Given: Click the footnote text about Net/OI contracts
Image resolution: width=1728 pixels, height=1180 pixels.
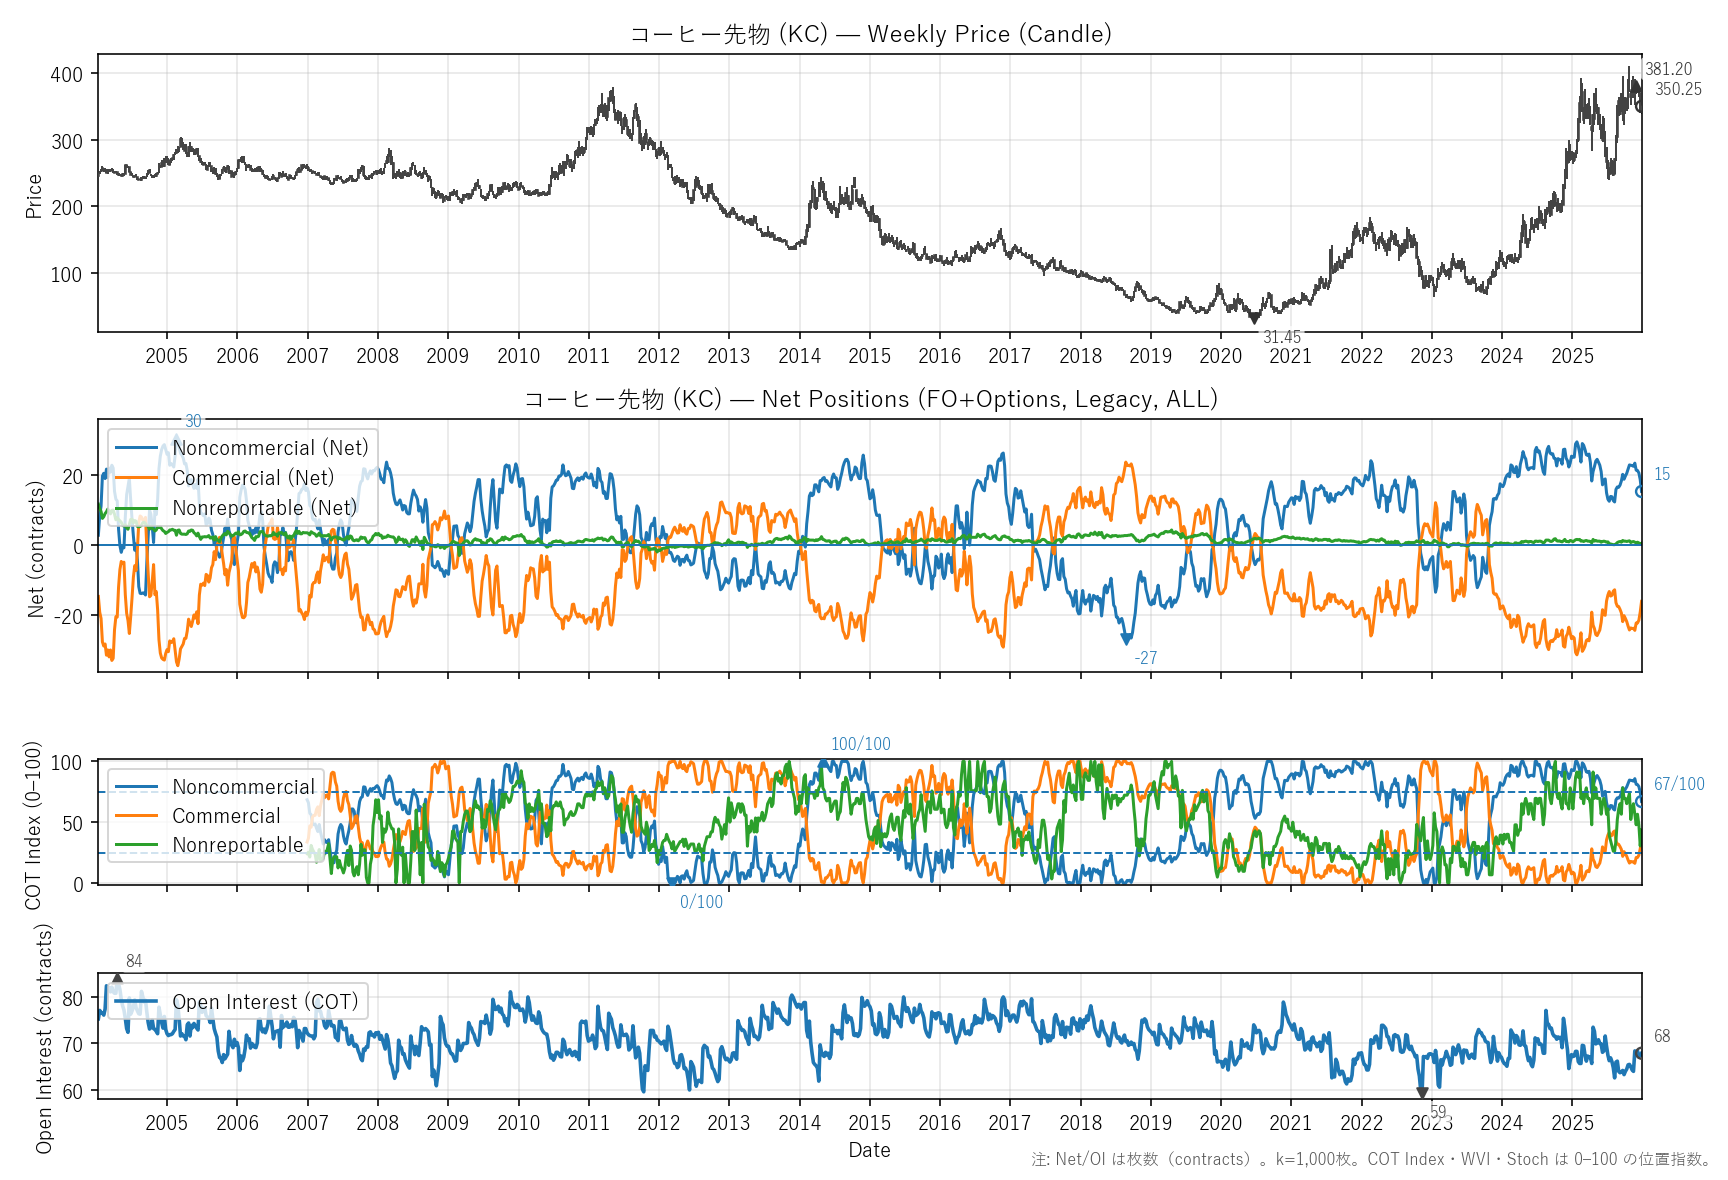Looking at the screenshot, I should click(x=1371, y=1159).
